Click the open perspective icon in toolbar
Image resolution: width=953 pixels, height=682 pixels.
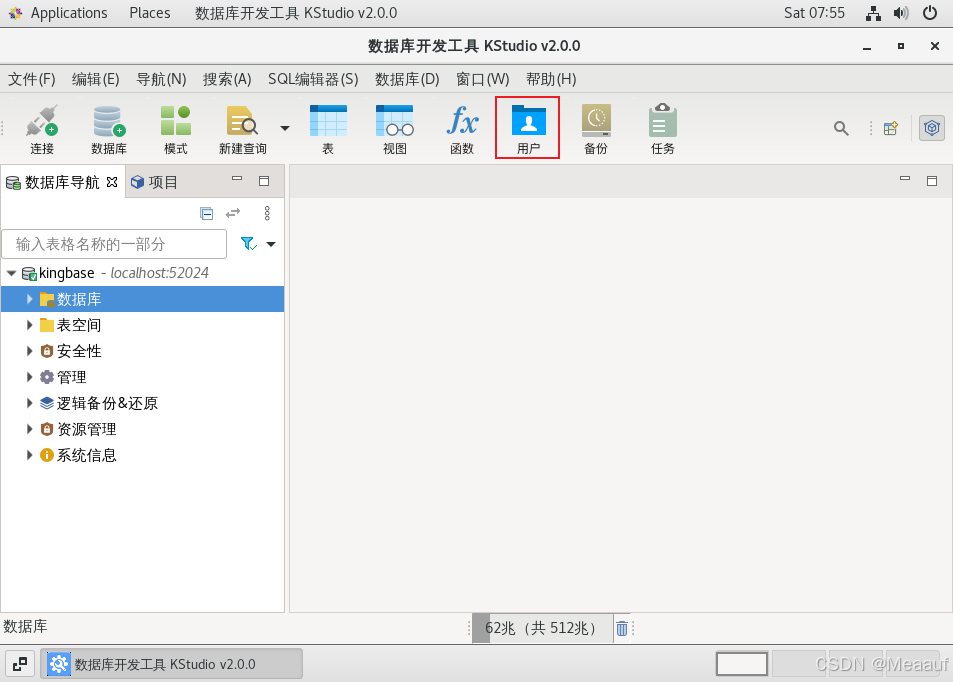coord(891,128)
